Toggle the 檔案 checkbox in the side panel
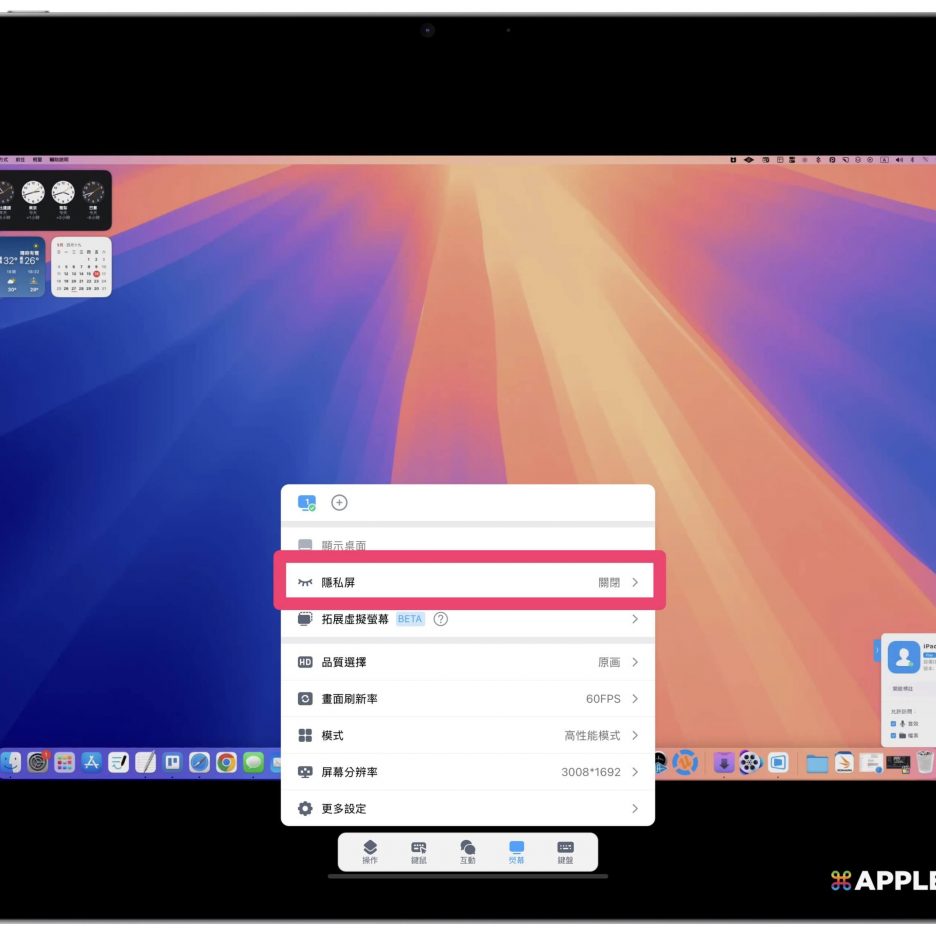The width and height of the screenshot is (936, 936). (893, 735)
